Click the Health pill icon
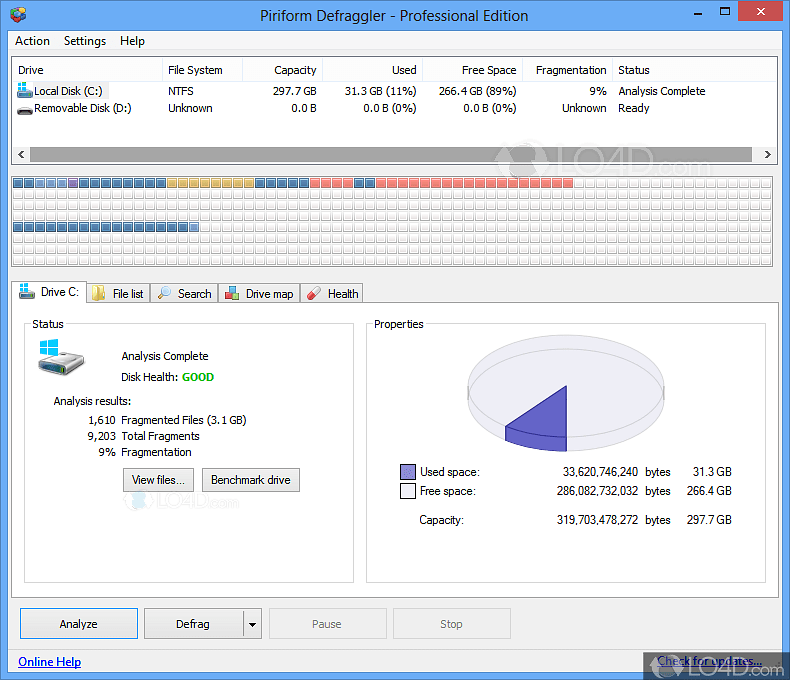The height and width of the screenshot is (680, 790). coord(314,293)
